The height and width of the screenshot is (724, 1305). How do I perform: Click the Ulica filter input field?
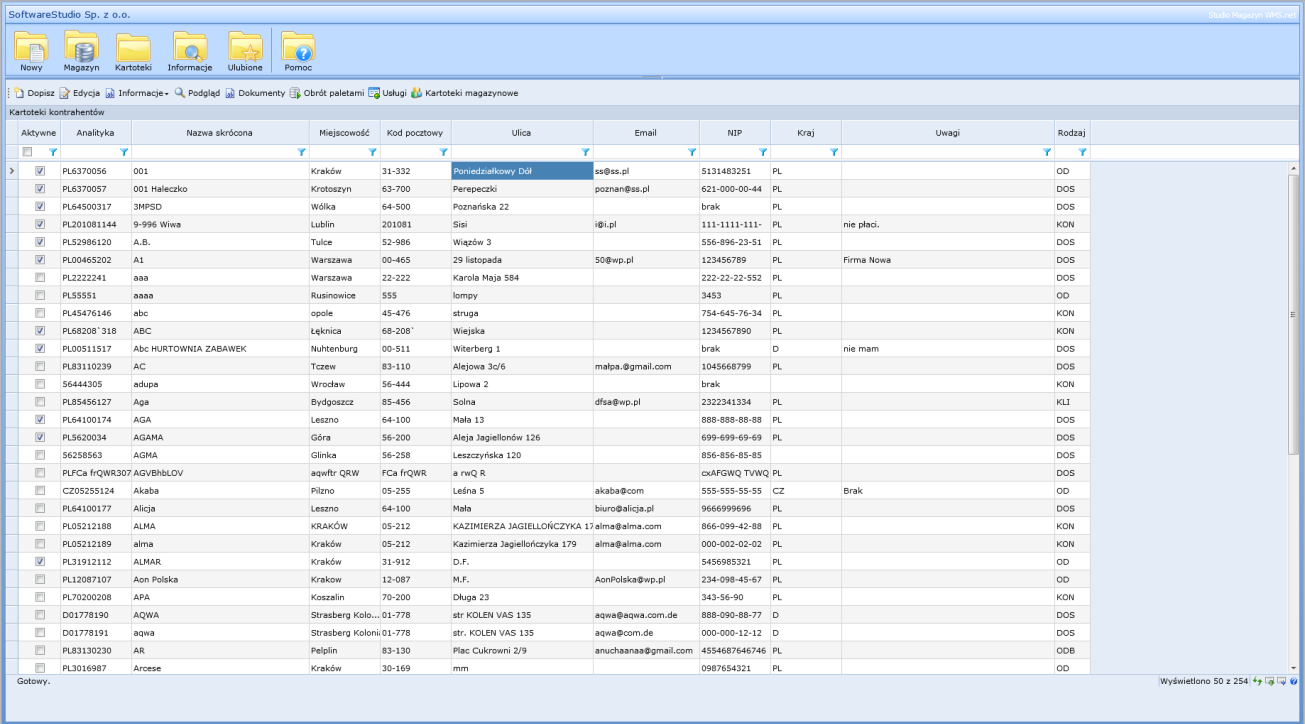pyautogui.click(x=515, y=152)
